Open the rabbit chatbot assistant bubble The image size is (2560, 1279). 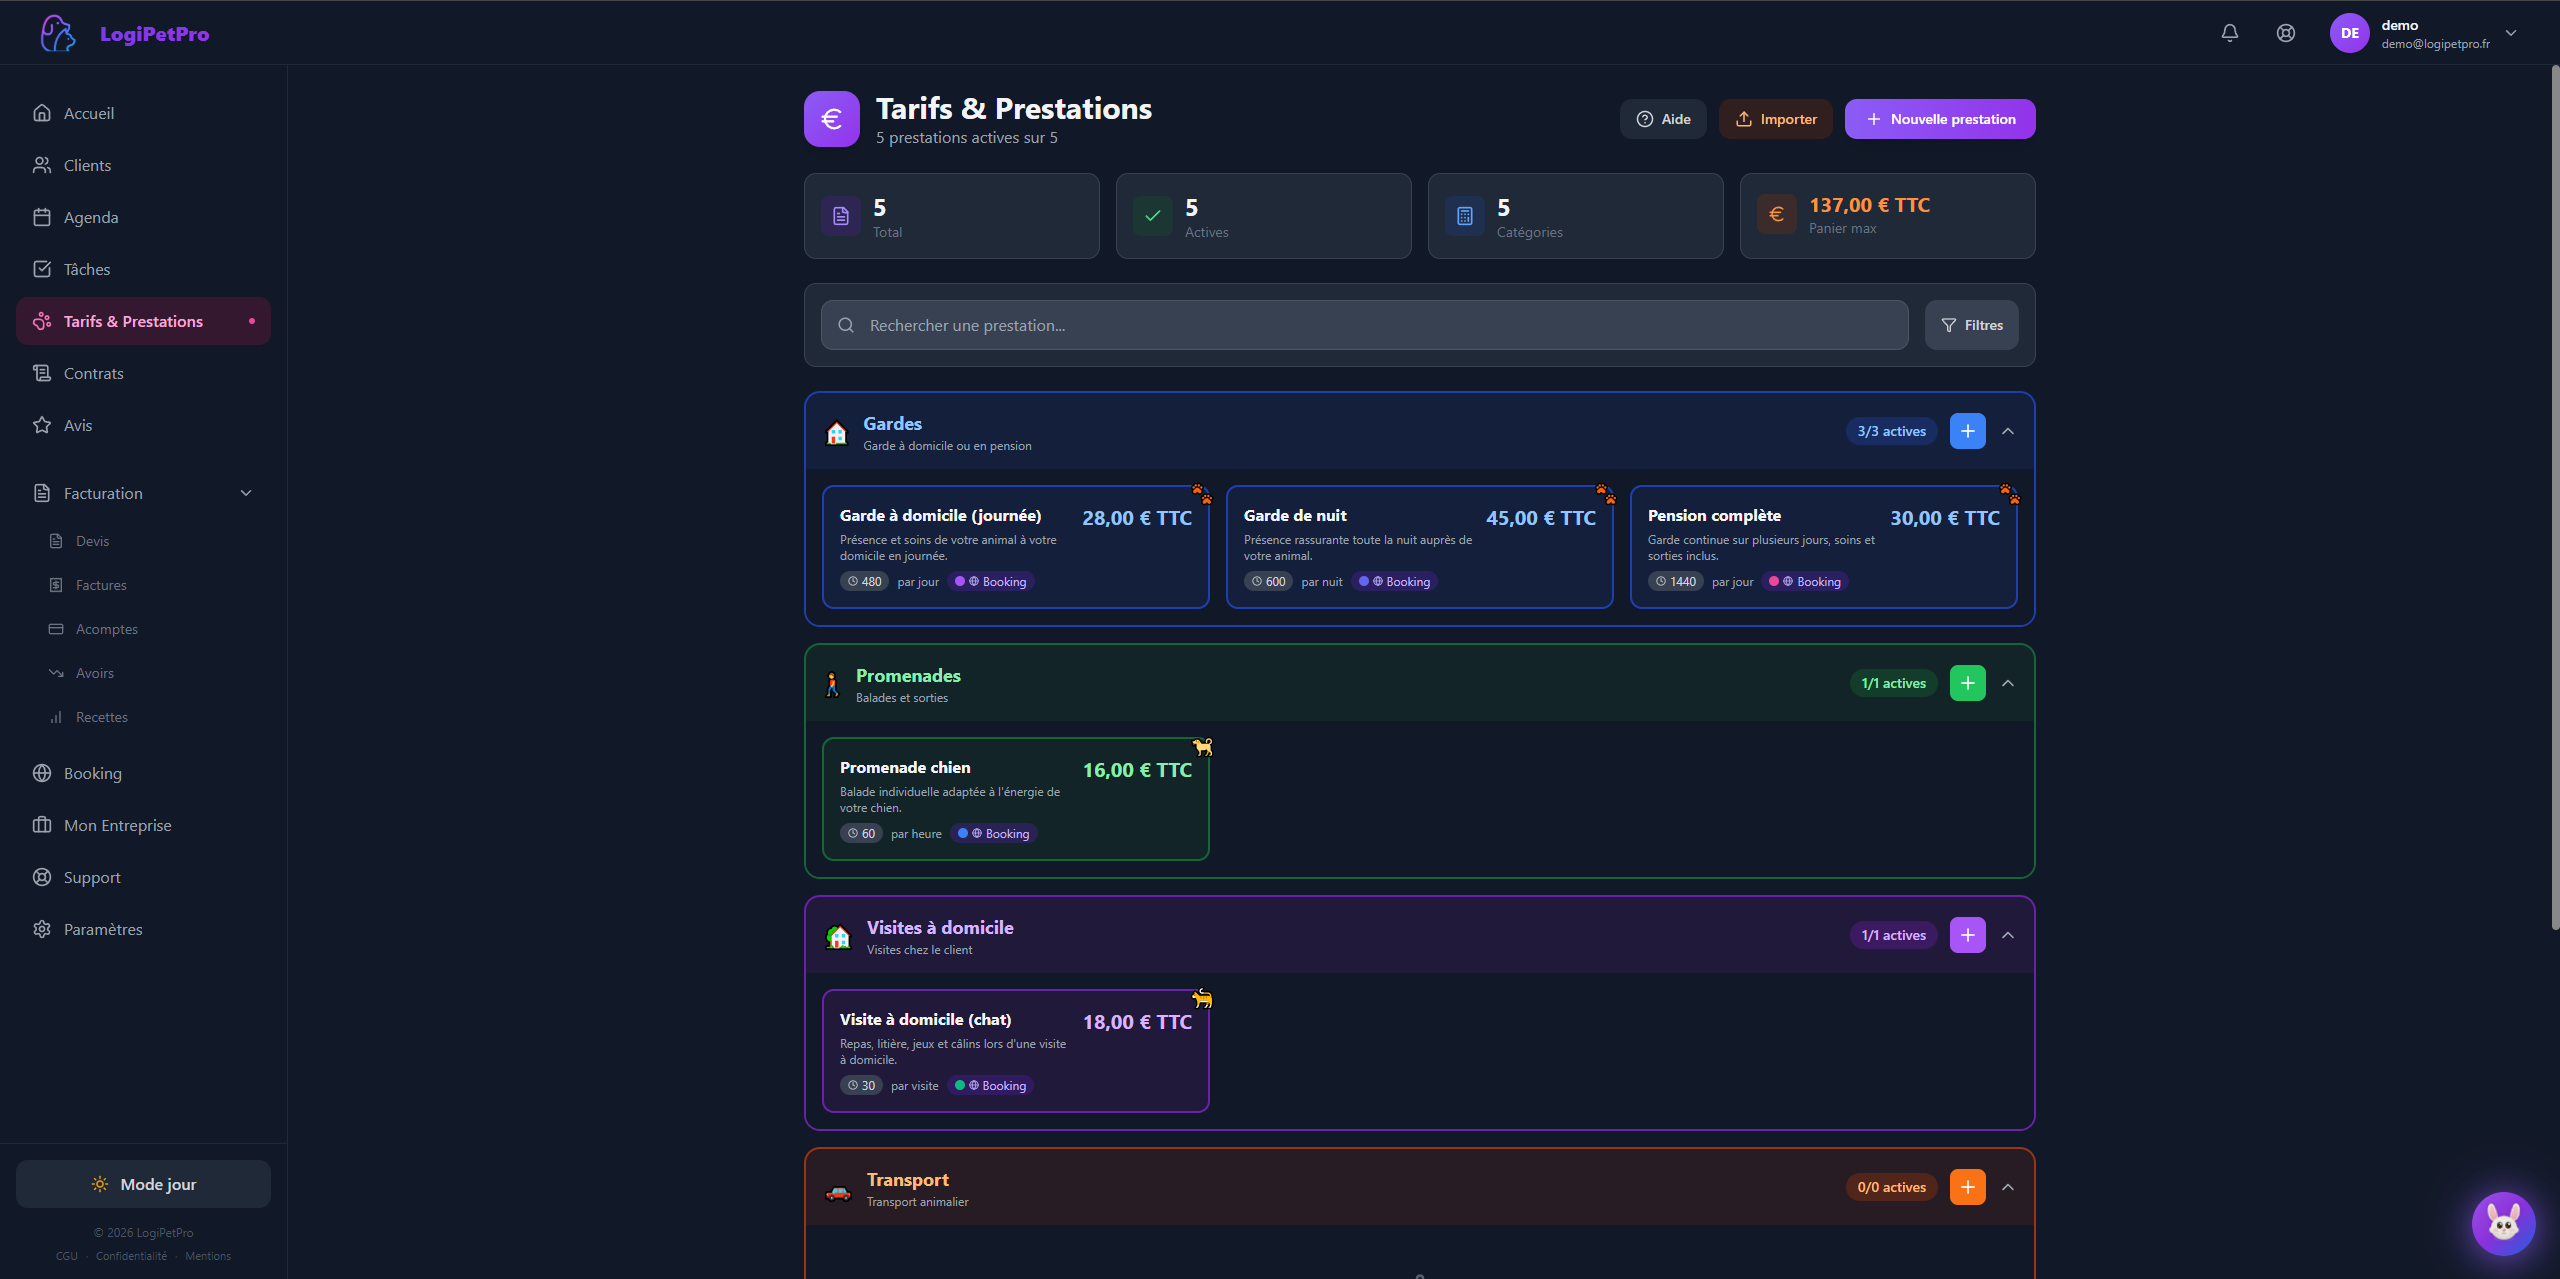[x=2503, y=1222]
